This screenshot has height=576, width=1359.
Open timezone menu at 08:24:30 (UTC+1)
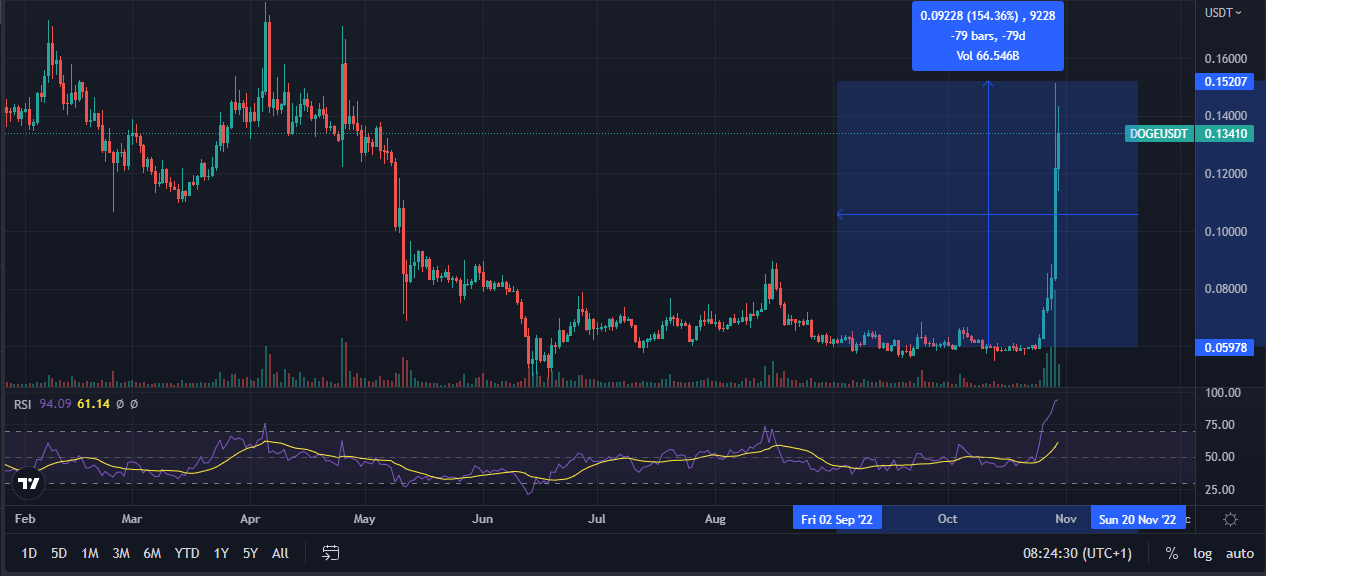[x=1078, y=553]
